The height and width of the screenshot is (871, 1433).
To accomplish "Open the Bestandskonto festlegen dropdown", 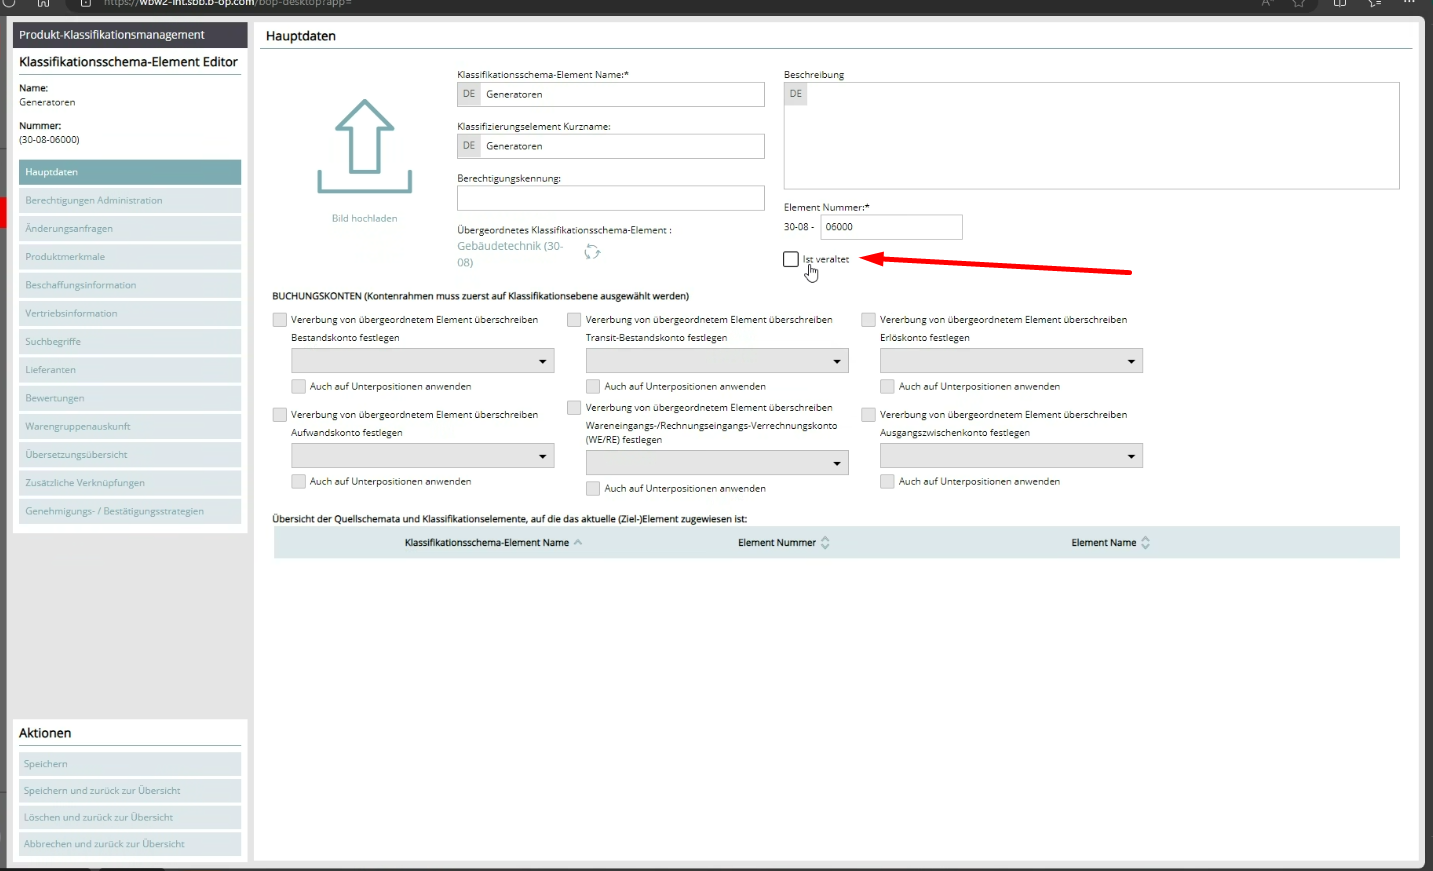I will [x=422, y=361].
